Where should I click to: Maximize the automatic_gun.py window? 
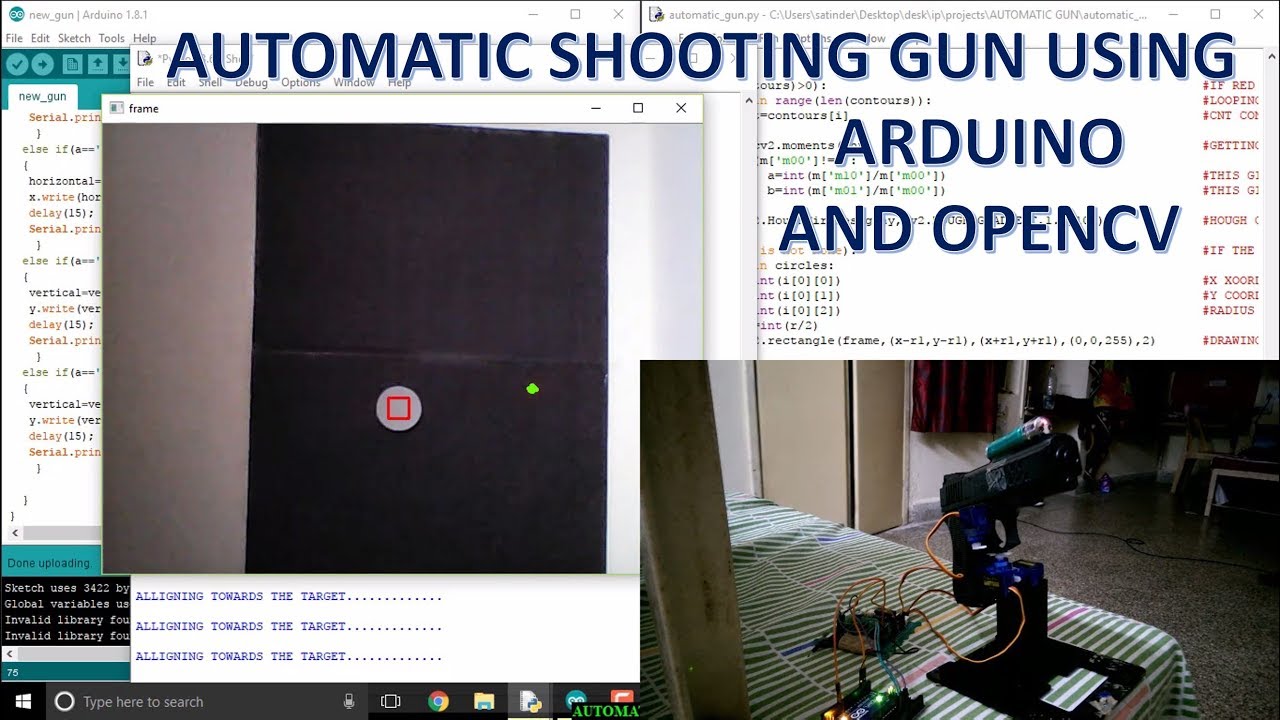point(1215,14)
